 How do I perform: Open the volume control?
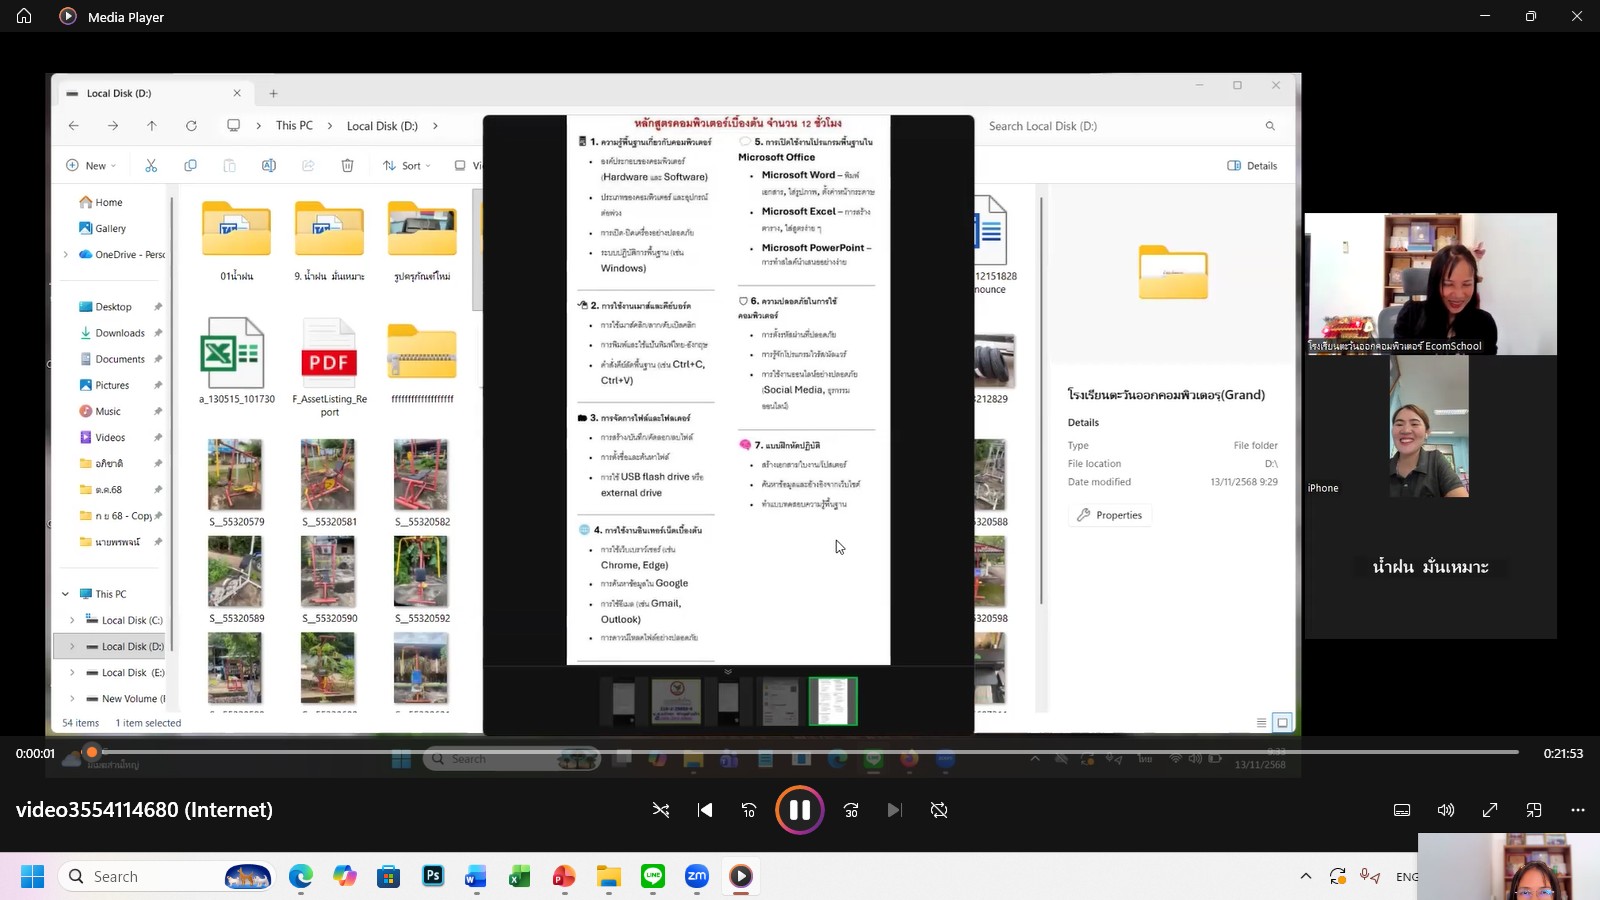(x=1446, y=810)
